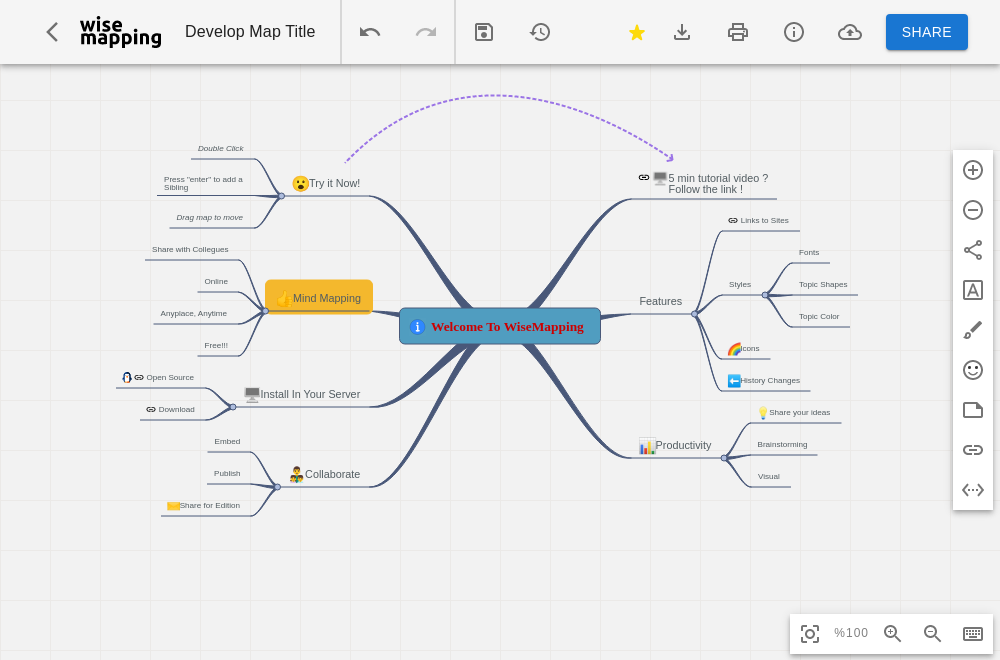Screen dimensions: 1000x660
Task: Undo the last edit
Action: (x=370, y=32)
